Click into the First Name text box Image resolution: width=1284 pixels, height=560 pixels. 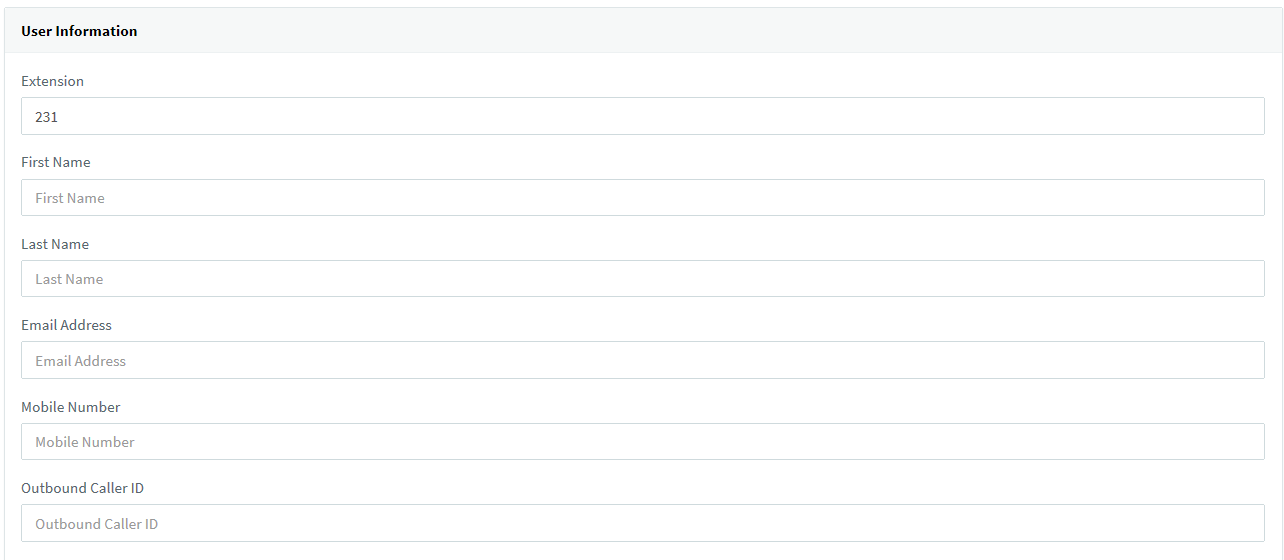click(642, 198)
